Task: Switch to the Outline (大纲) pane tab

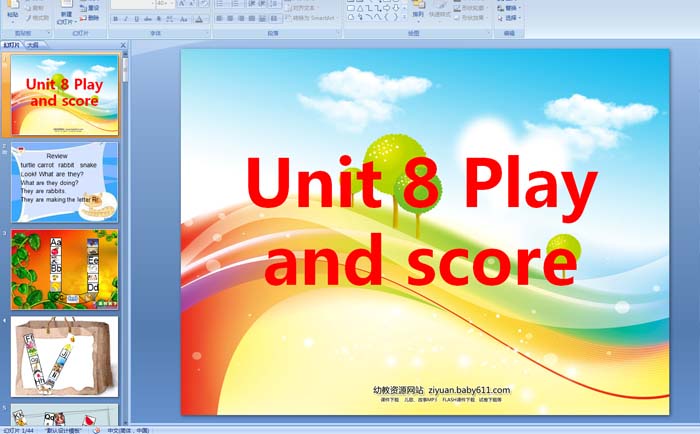Action: tap(33, 45)
